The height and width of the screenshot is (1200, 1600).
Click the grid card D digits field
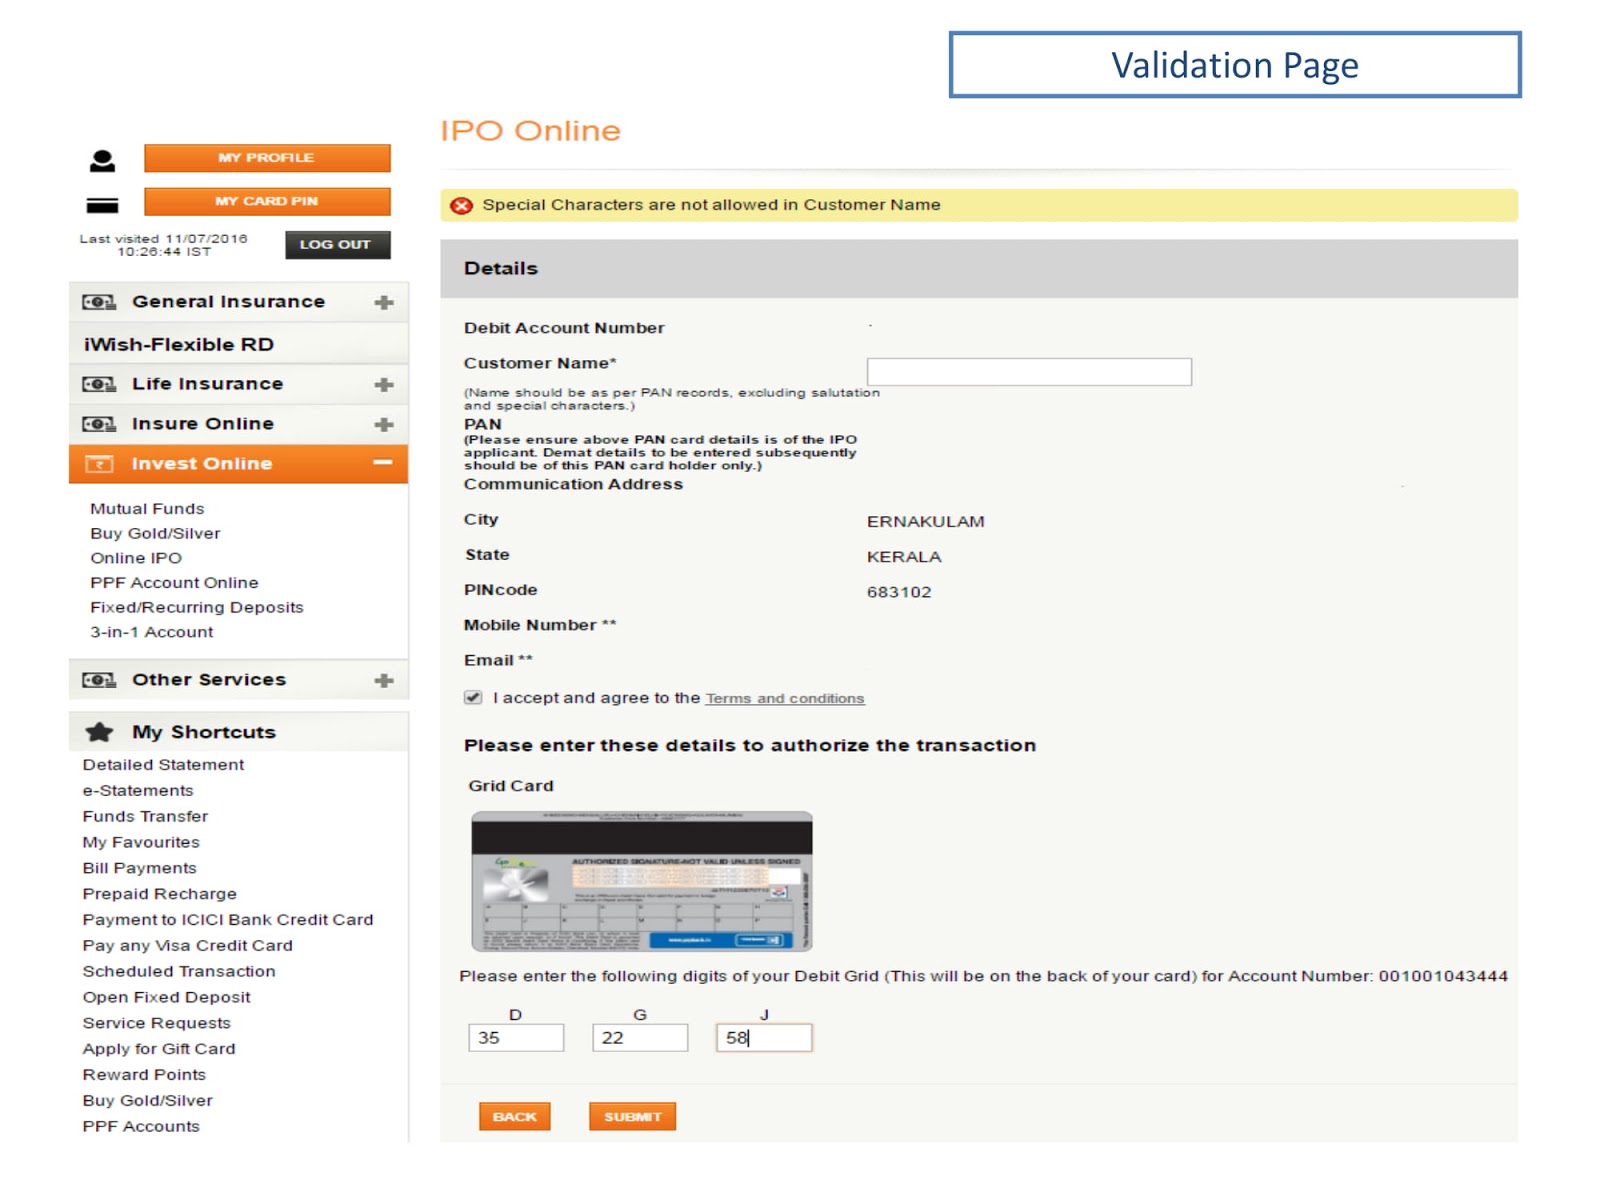click(x=516, y=1038)
